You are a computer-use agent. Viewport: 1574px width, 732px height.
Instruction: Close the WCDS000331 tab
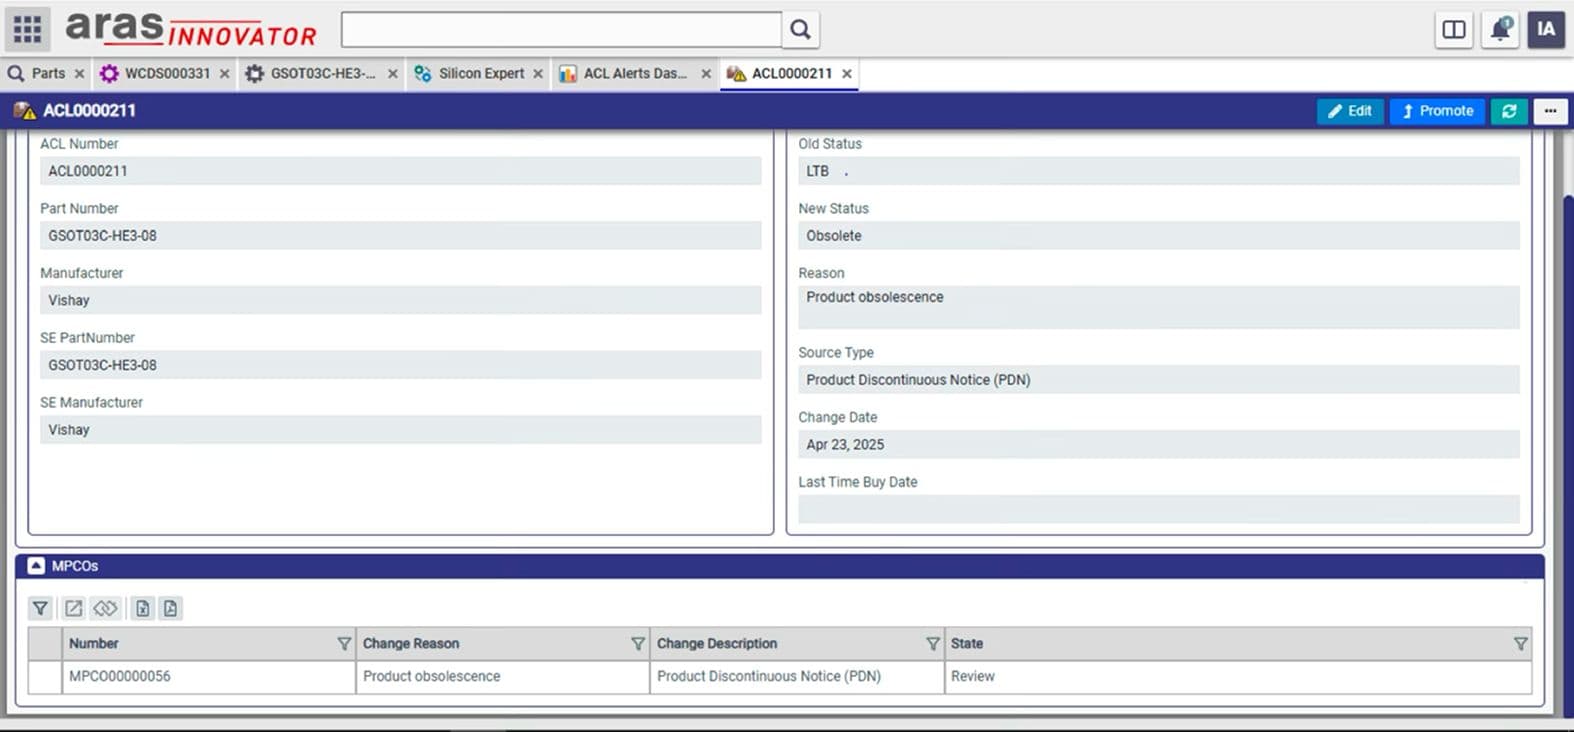point(224,74)
